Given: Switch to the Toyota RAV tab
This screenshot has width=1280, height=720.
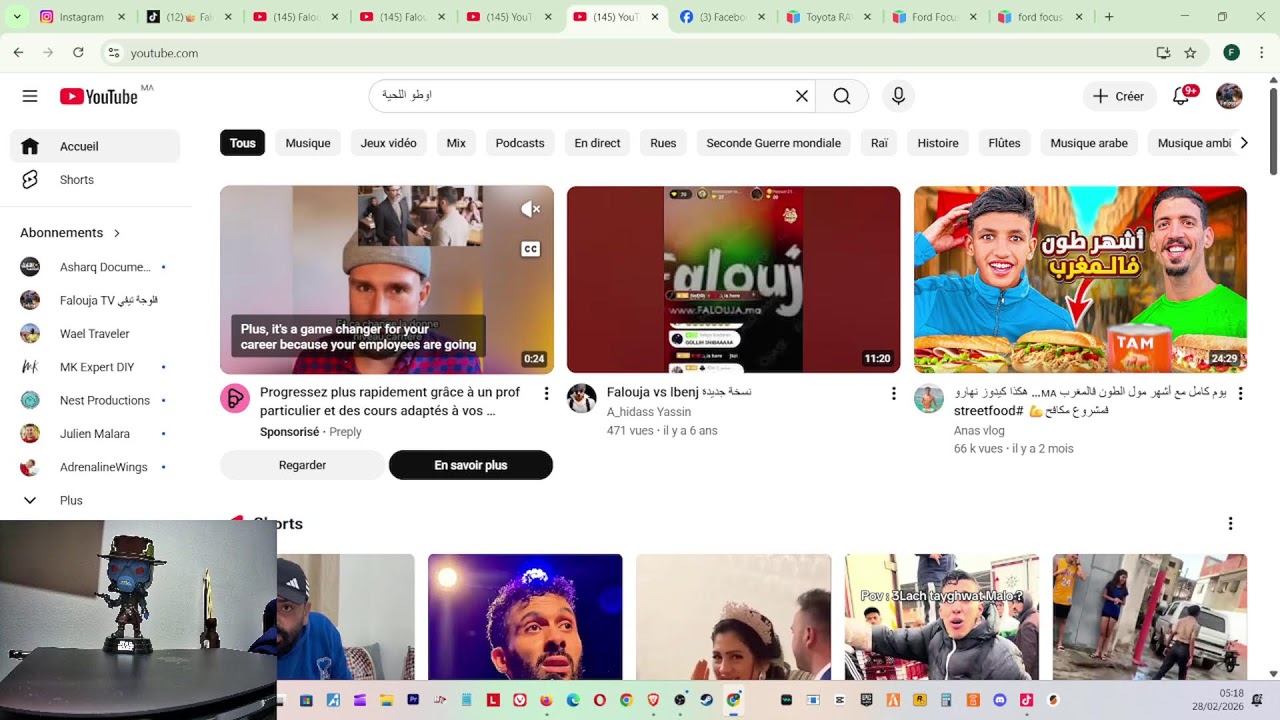Looking at the screenshot, I should (x=828, y=17).
